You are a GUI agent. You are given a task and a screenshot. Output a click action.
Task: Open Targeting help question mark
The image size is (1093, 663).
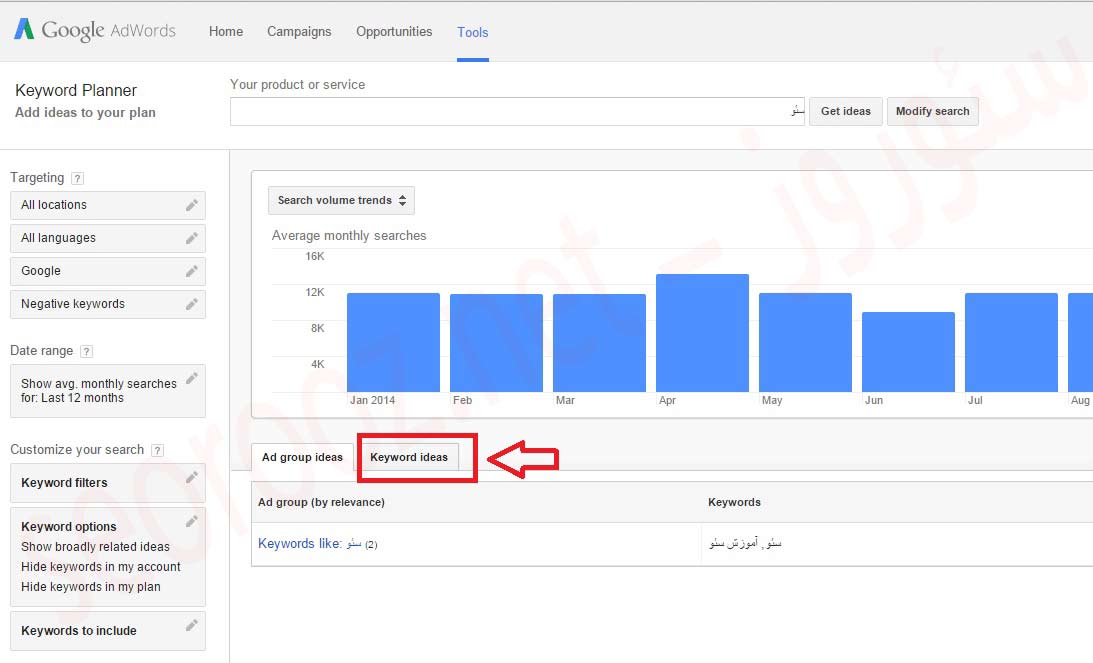coord(78,178)
